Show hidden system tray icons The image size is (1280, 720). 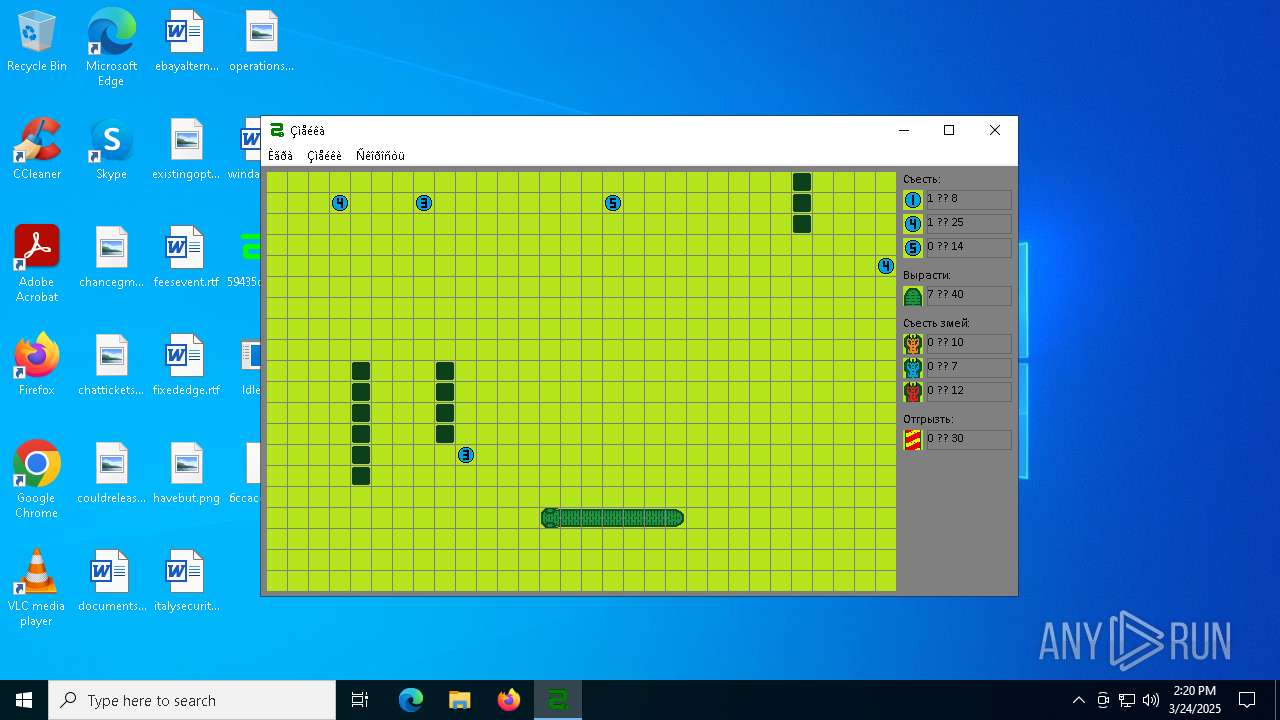tap(1078, 700)
